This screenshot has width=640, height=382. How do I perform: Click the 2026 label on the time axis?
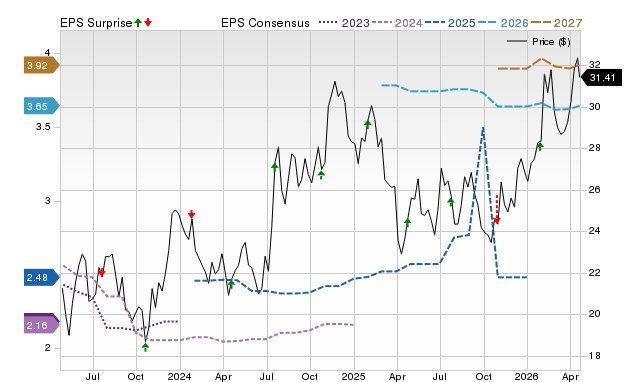[527, 376]
